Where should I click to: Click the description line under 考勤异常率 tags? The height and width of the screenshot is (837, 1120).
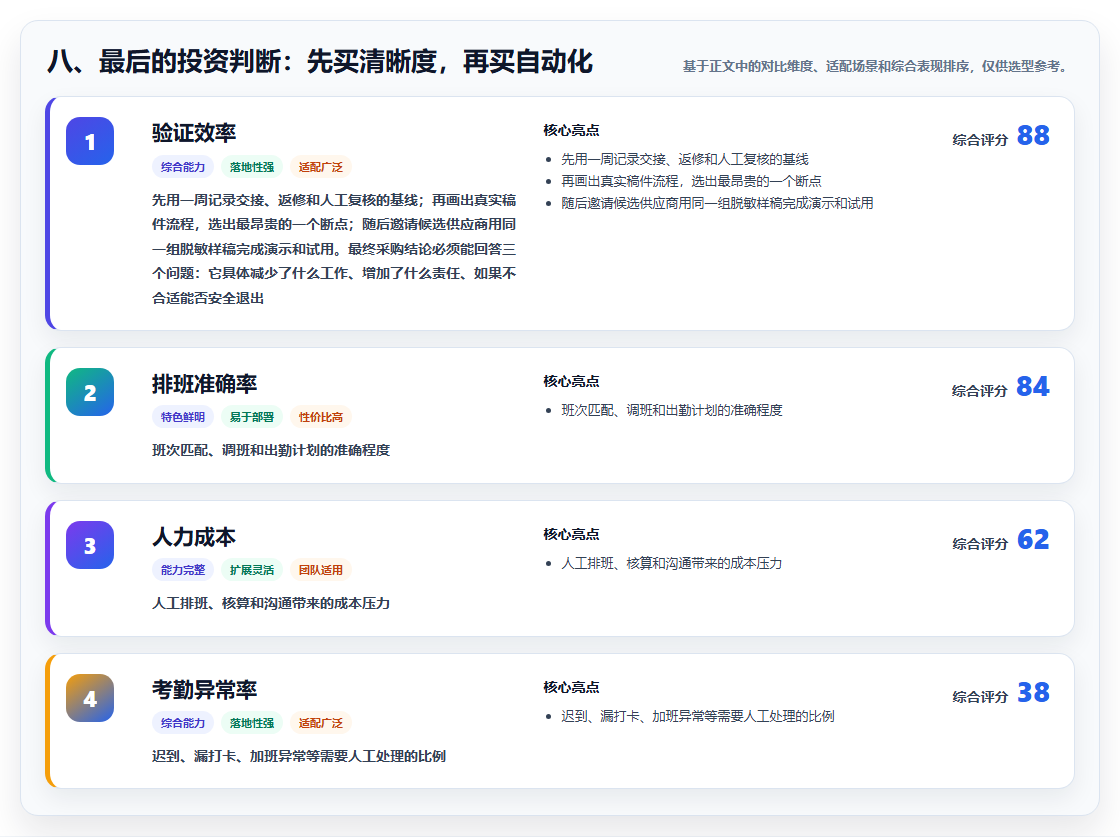pyautogui.click(x=299, y=756)
